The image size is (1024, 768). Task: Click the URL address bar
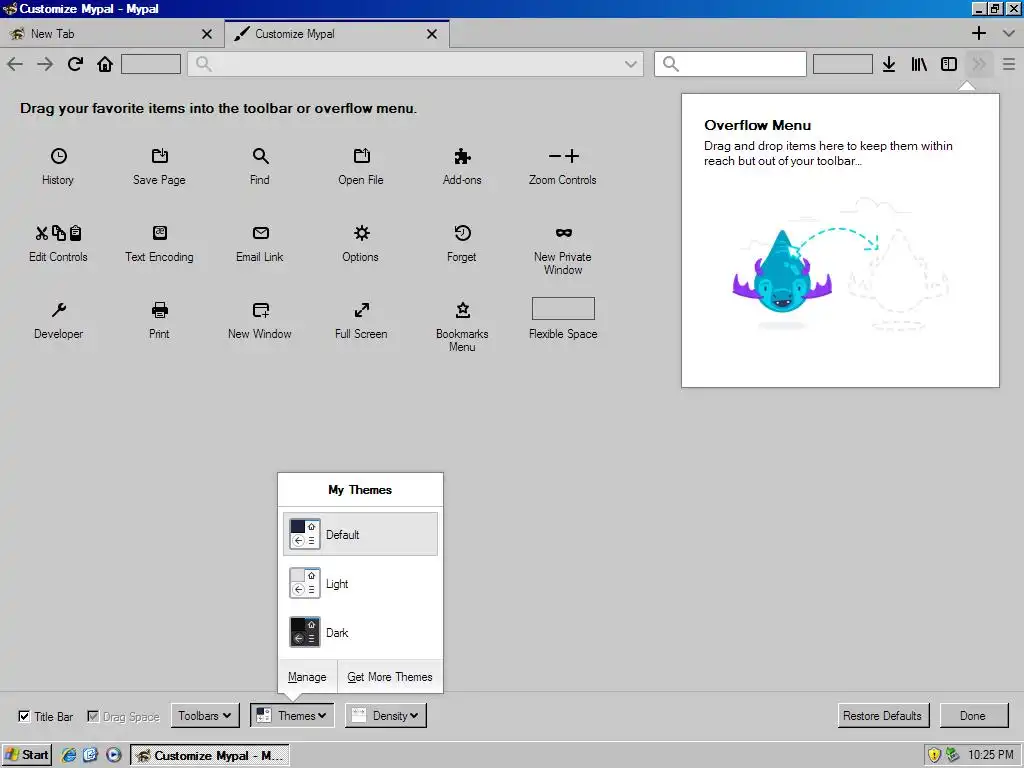click(x=415, y=64)
